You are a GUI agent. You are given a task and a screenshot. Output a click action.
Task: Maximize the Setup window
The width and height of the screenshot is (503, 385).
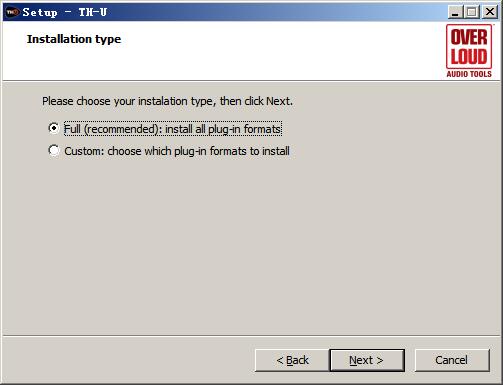(x=472, y=12)
